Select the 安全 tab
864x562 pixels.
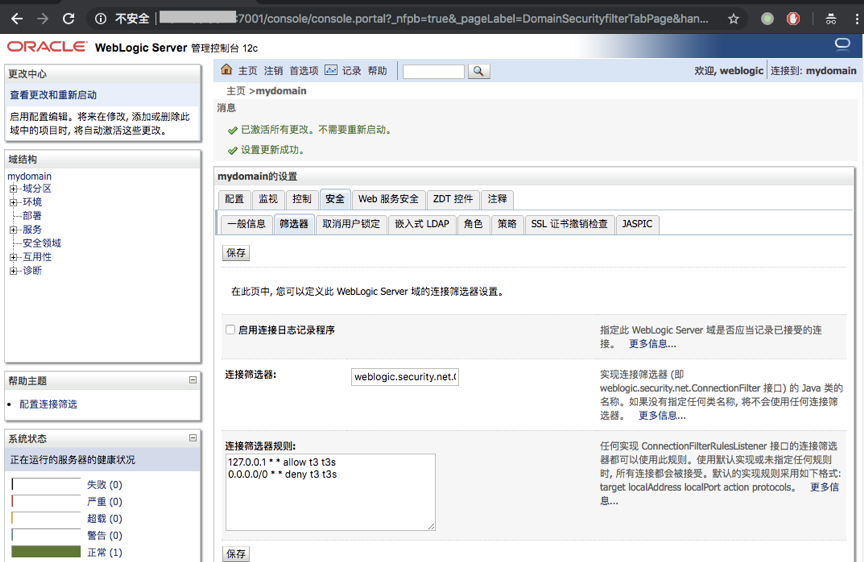click(335, 199)
